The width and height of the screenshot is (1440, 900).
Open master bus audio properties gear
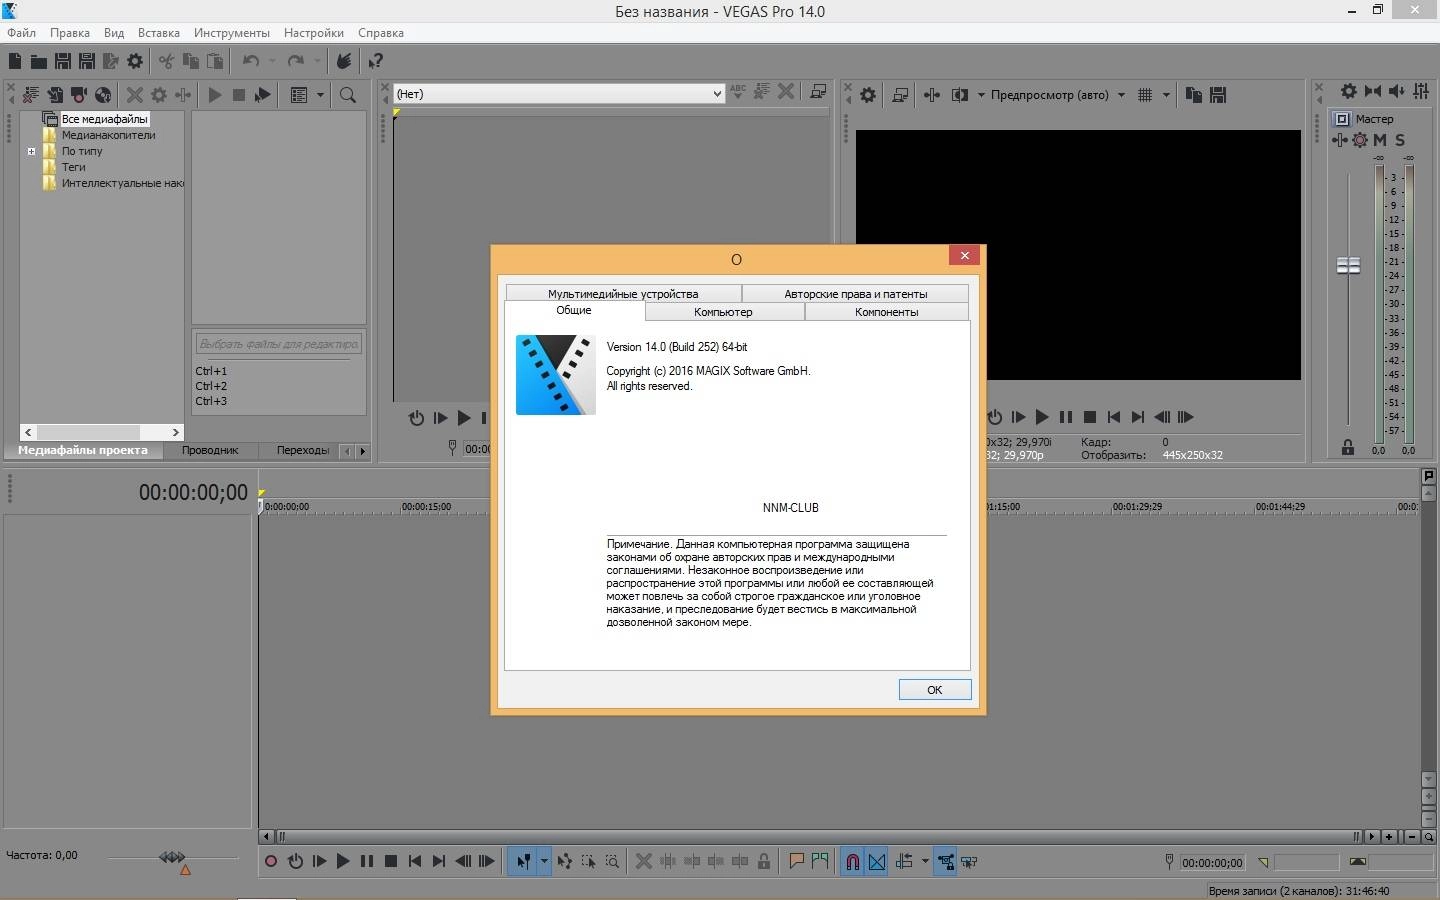point(1348,92)
